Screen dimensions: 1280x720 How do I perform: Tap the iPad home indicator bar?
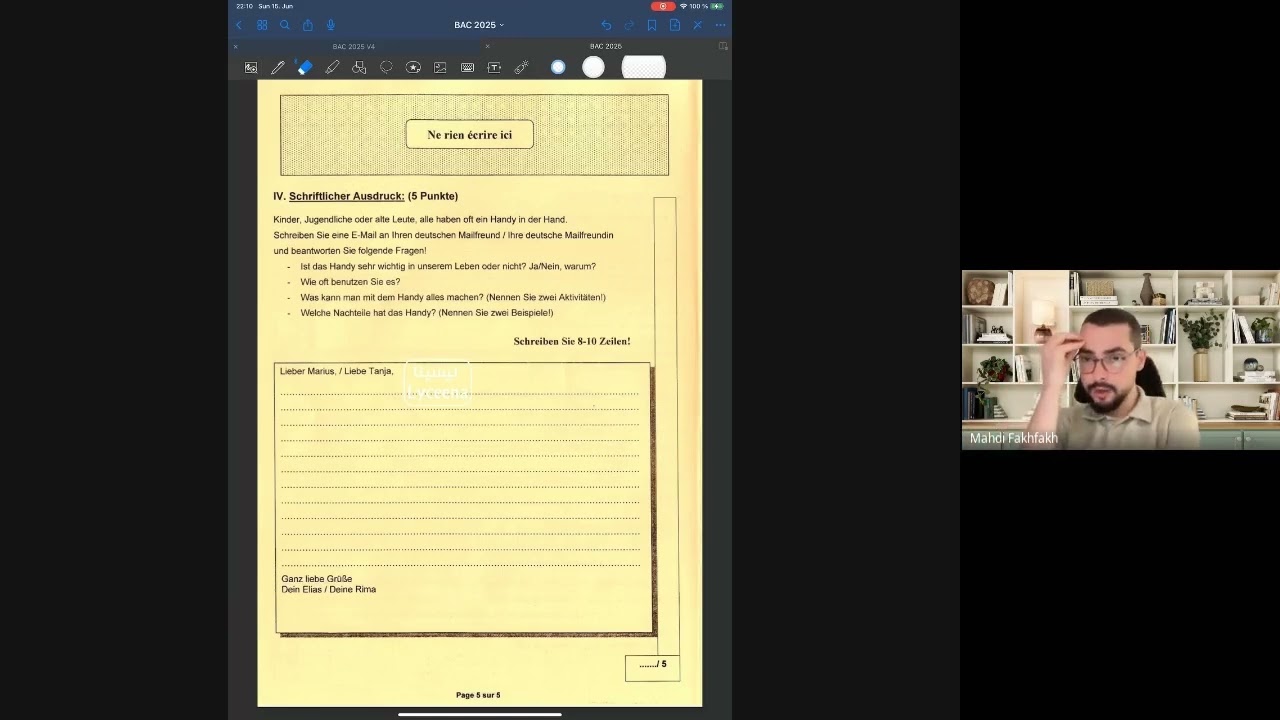point(480,715)
